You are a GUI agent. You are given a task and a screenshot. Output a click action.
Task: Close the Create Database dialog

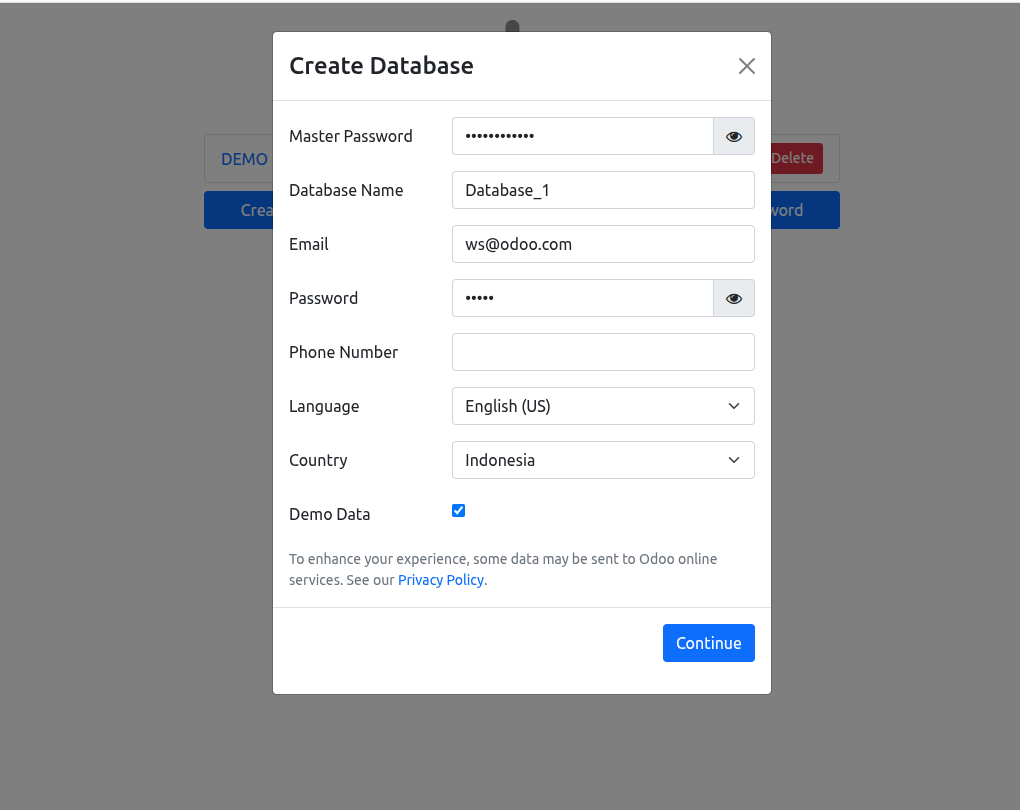coord(746,66)
